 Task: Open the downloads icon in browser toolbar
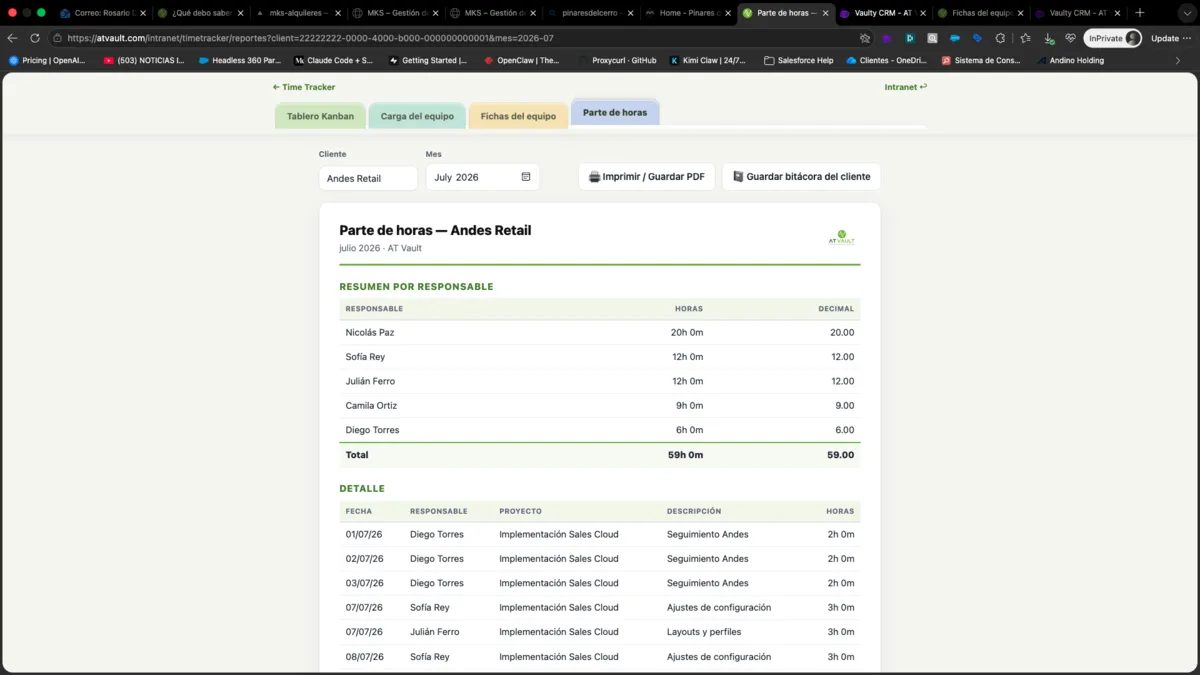(x=1048, y=38)
